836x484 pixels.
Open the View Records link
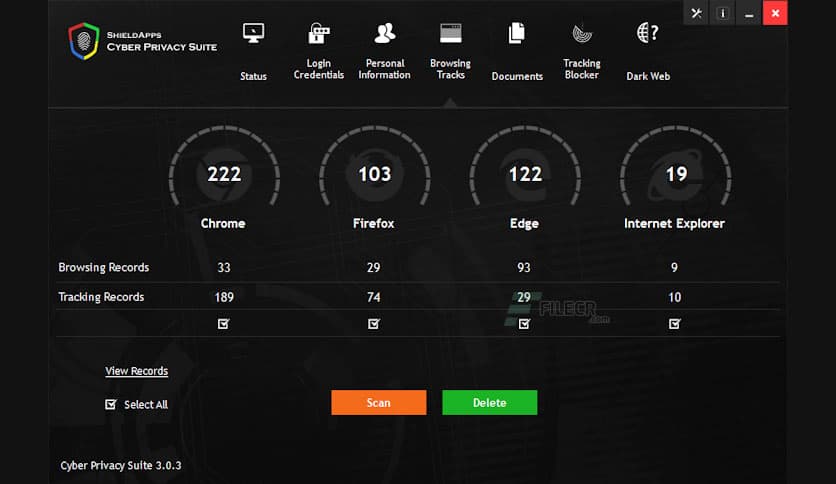136,371
